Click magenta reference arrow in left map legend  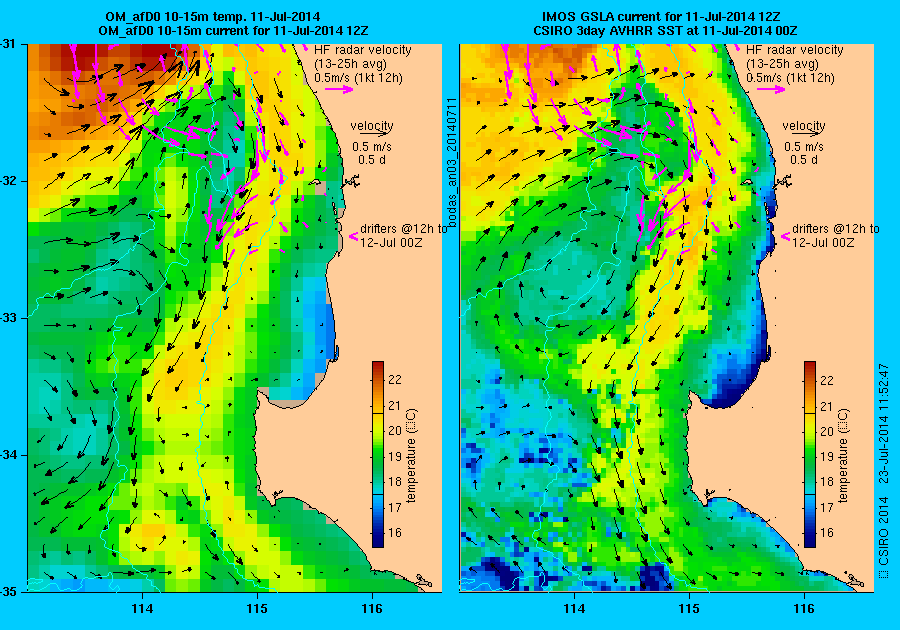[339, 89]
